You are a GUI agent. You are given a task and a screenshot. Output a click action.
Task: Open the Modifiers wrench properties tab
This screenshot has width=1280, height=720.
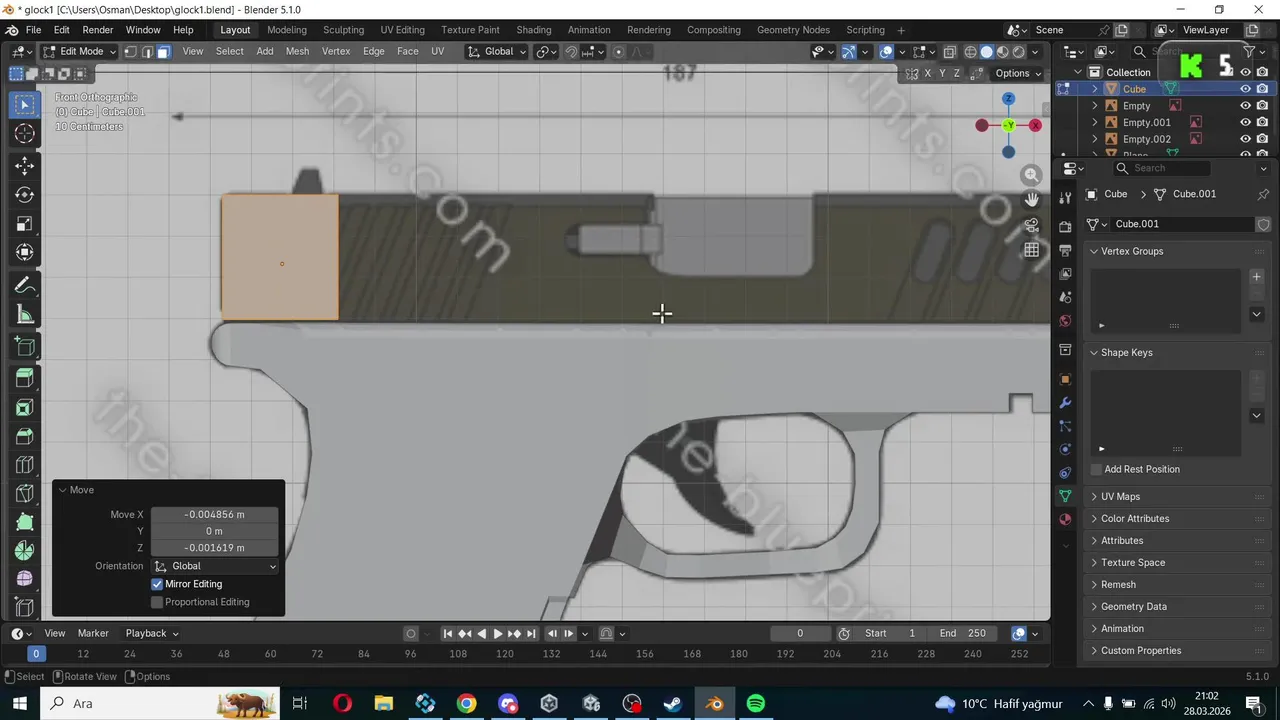click(x=1065, y=403)
